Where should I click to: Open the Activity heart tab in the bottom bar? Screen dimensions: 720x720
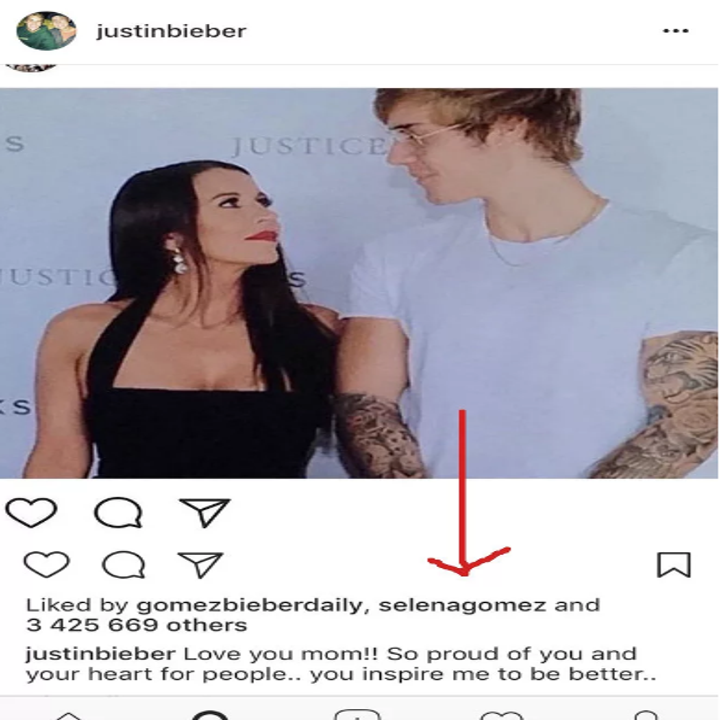pyautogui.click(x=501, y=715)
